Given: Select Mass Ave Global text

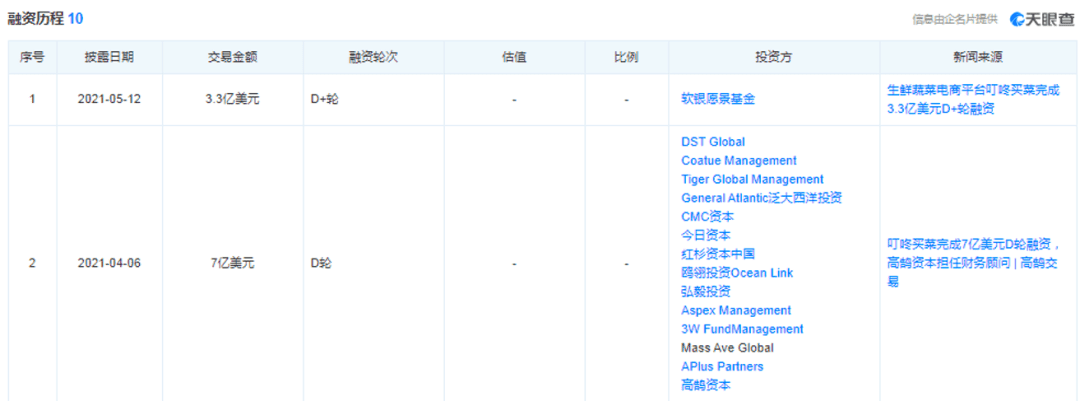Looking at the screenshot, I should click(727, 347).
